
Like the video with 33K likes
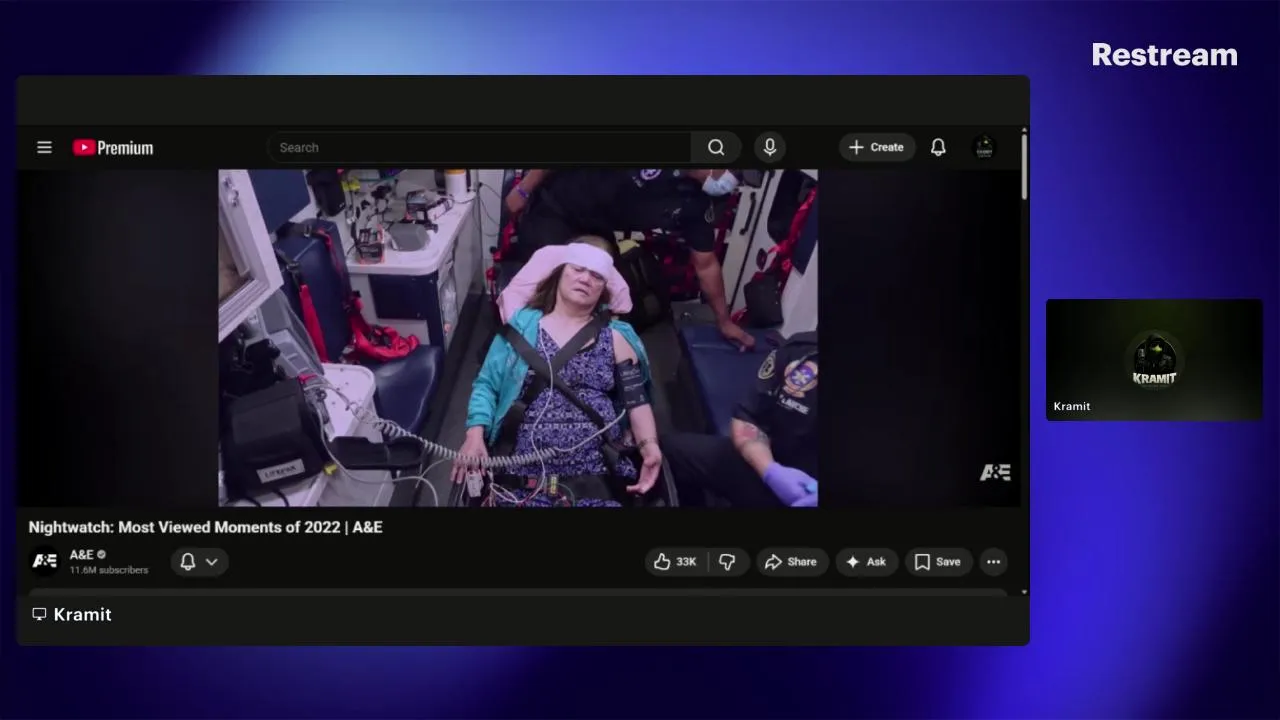pos(675,562)
